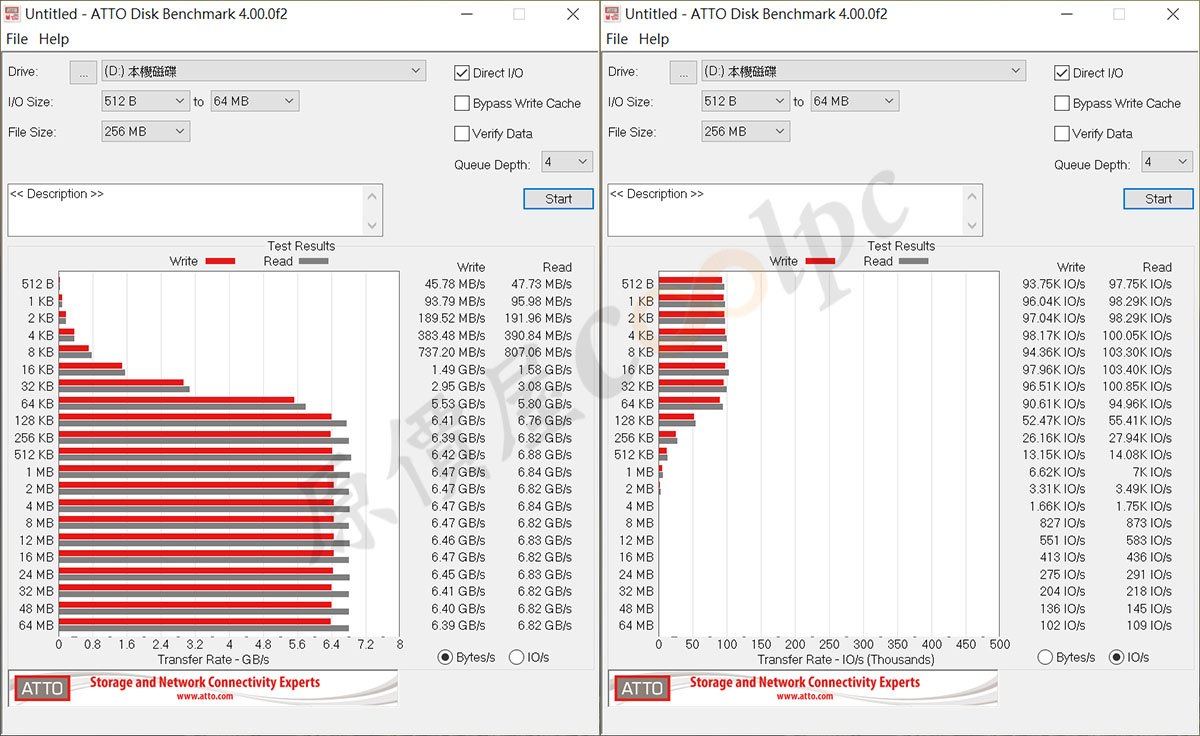Image resolution: width=1200 pixels, height=736 pixels.
Task: Click ATTO logo in right window banner
Action: [642, 688]
